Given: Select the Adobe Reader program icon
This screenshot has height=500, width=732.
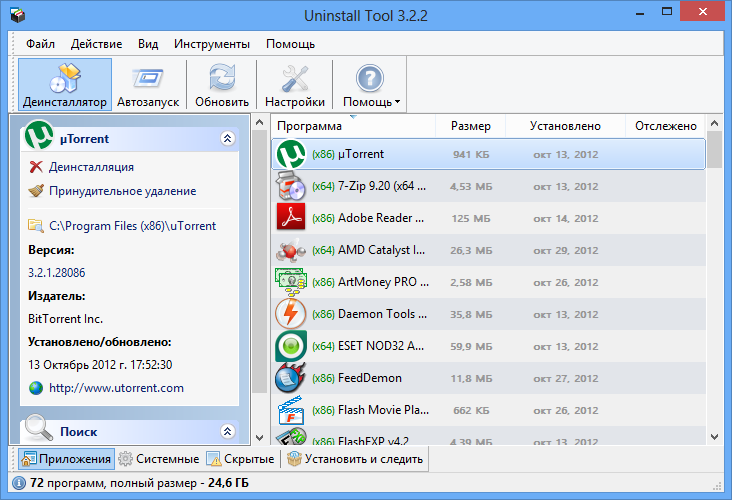Looking at the screenshot, I should click(291, 217).
